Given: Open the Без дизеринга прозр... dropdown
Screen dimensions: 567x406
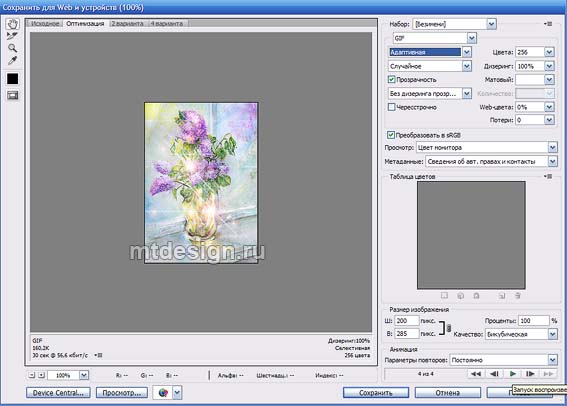Looking at the screenshot, I should click(467, 94).
